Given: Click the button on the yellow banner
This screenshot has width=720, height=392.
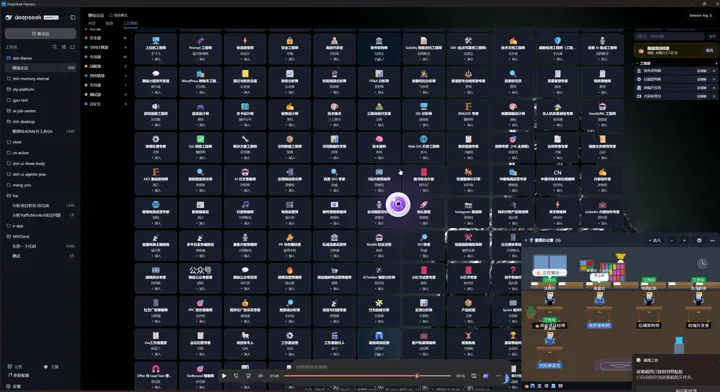Looking at the screenshot, I should click(709, 50).
